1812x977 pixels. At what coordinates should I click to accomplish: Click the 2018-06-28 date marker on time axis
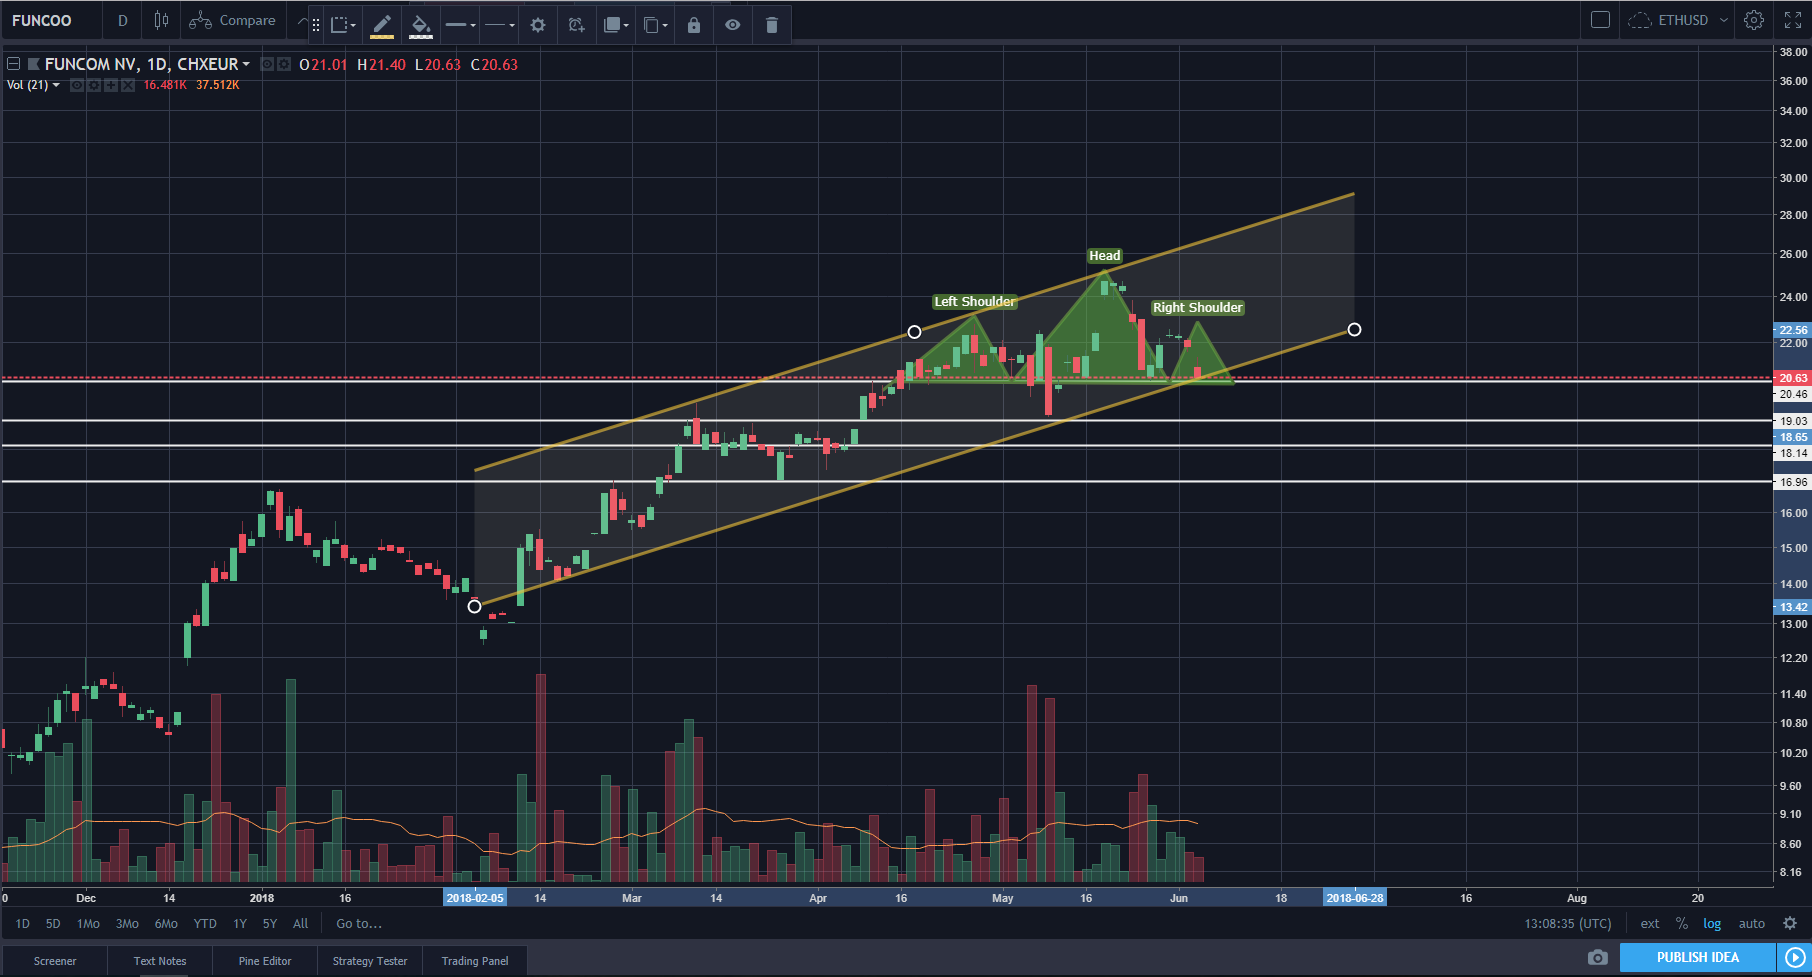[x=1355, y=898]
